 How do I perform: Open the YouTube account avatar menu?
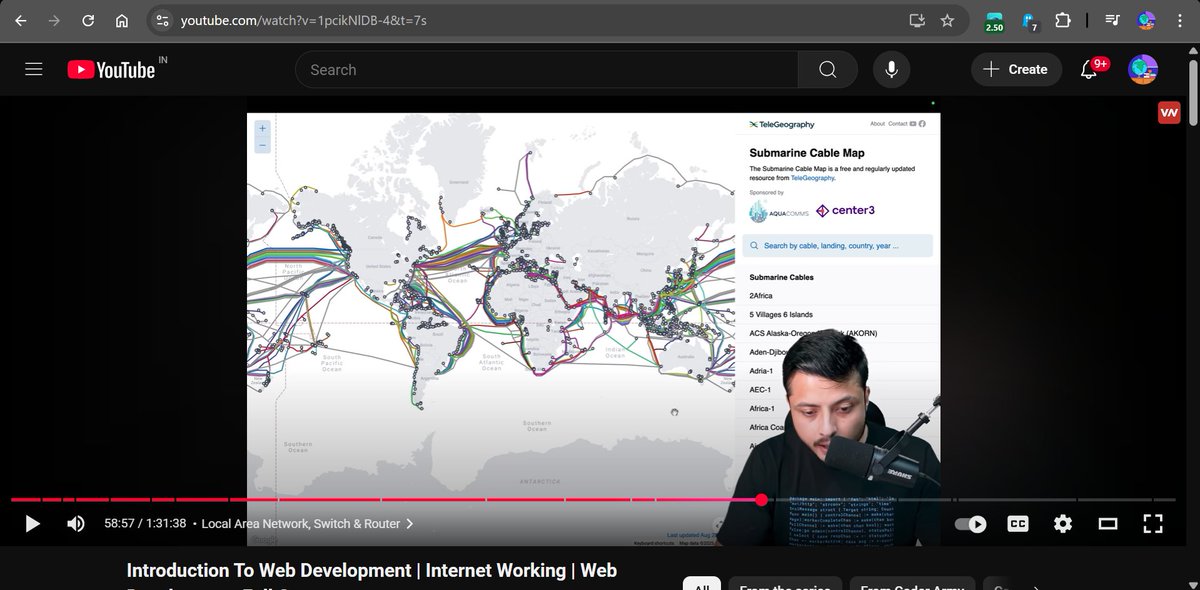1143,69
